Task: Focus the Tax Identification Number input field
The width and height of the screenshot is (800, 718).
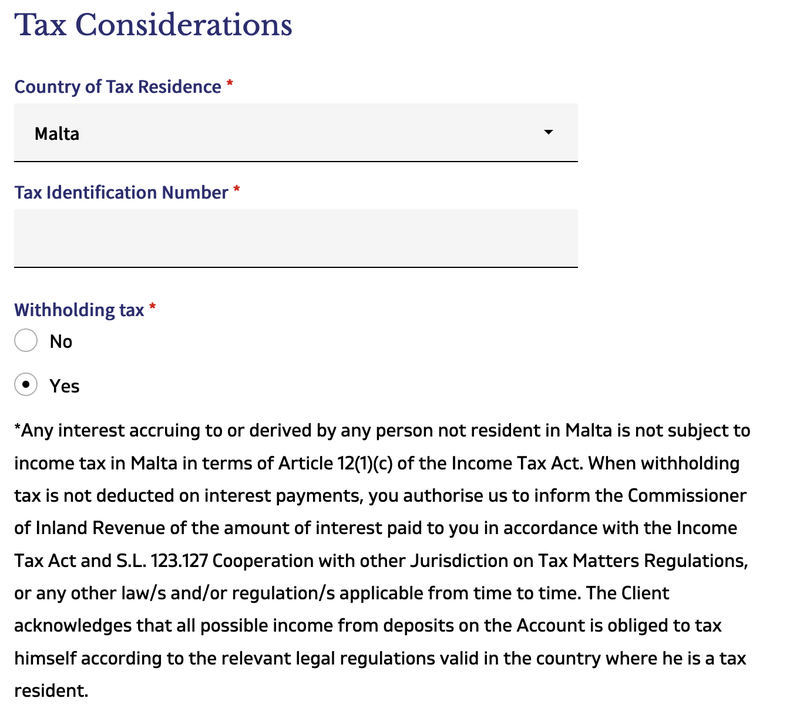Action: coord(295,238)
